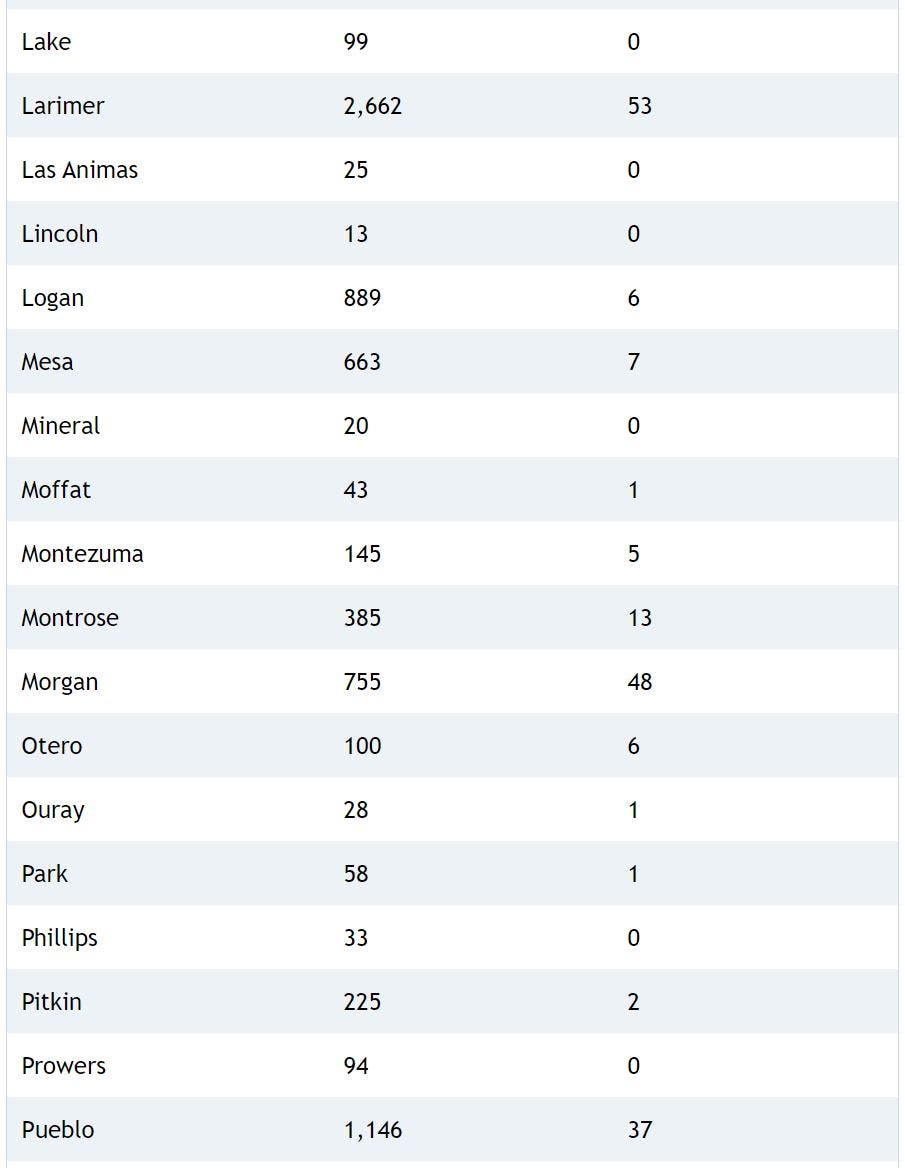Select the Lake county row label
This screenshot has height=1168, width=905.
point(46,42)
